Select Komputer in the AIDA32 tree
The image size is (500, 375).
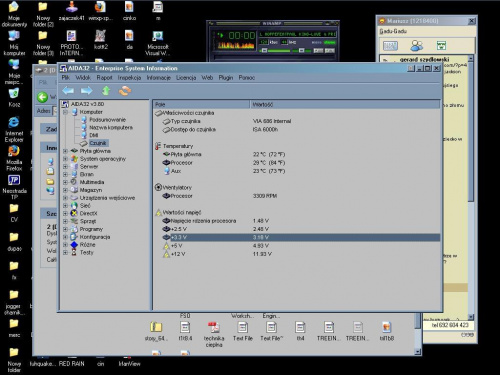tap(91, 112)
